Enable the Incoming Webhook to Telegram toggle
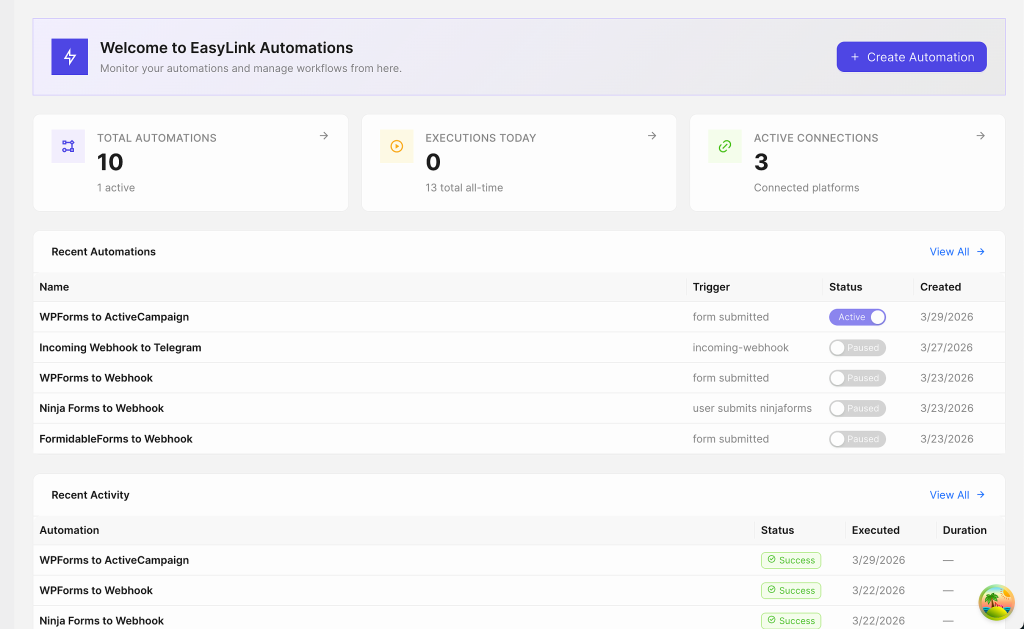Viewport: 1024px width, 629px height. pyautogui.click(x=857, y=348)
